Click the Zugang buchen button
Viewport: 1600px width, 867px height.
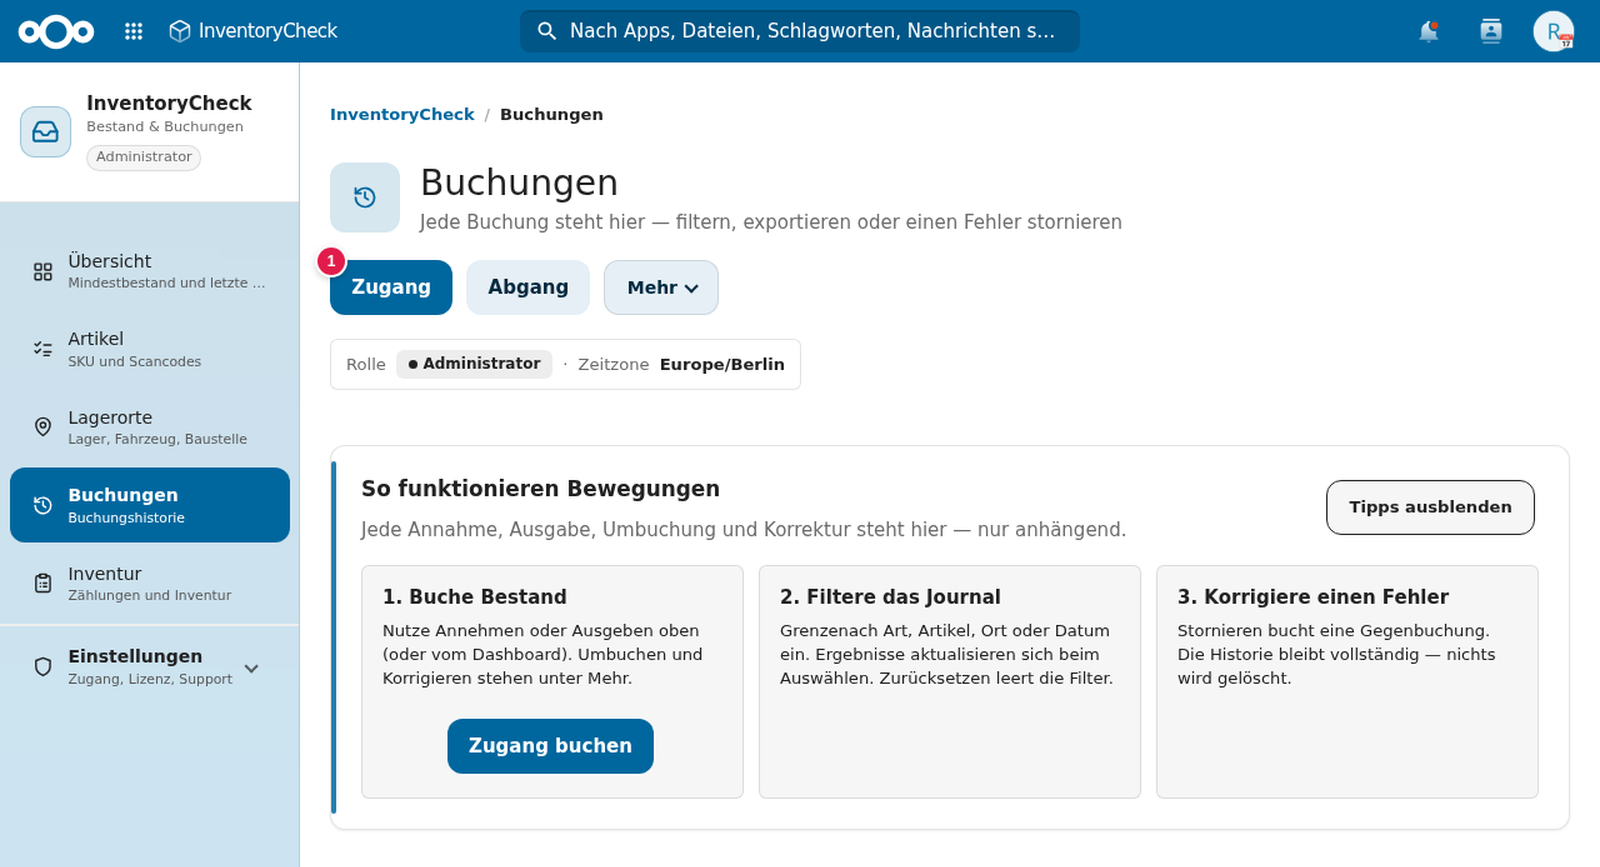point(550,746)
